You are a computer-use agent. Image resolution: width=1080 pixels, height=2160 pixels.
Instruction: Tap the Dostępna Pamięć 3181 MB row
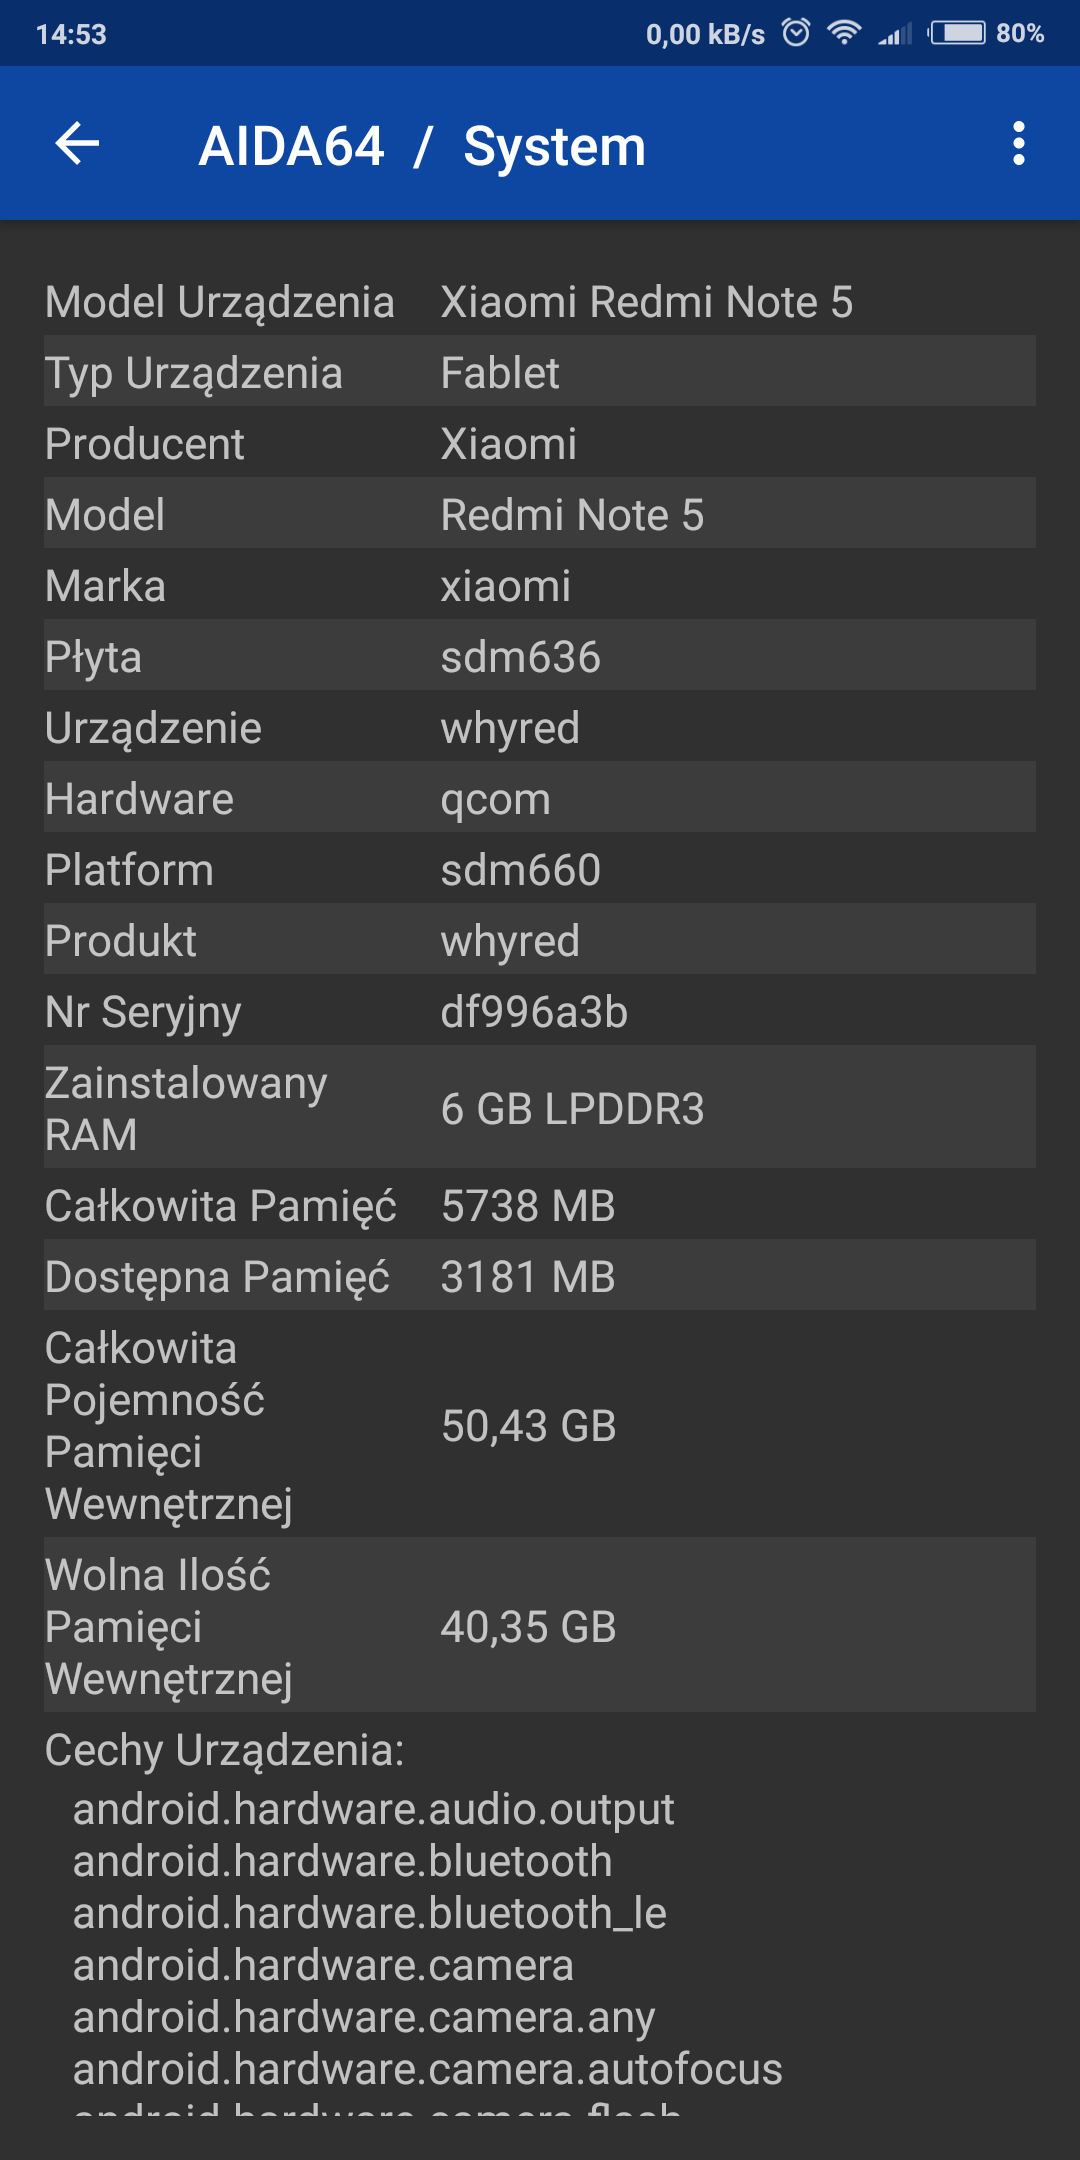click(540, 1277)
